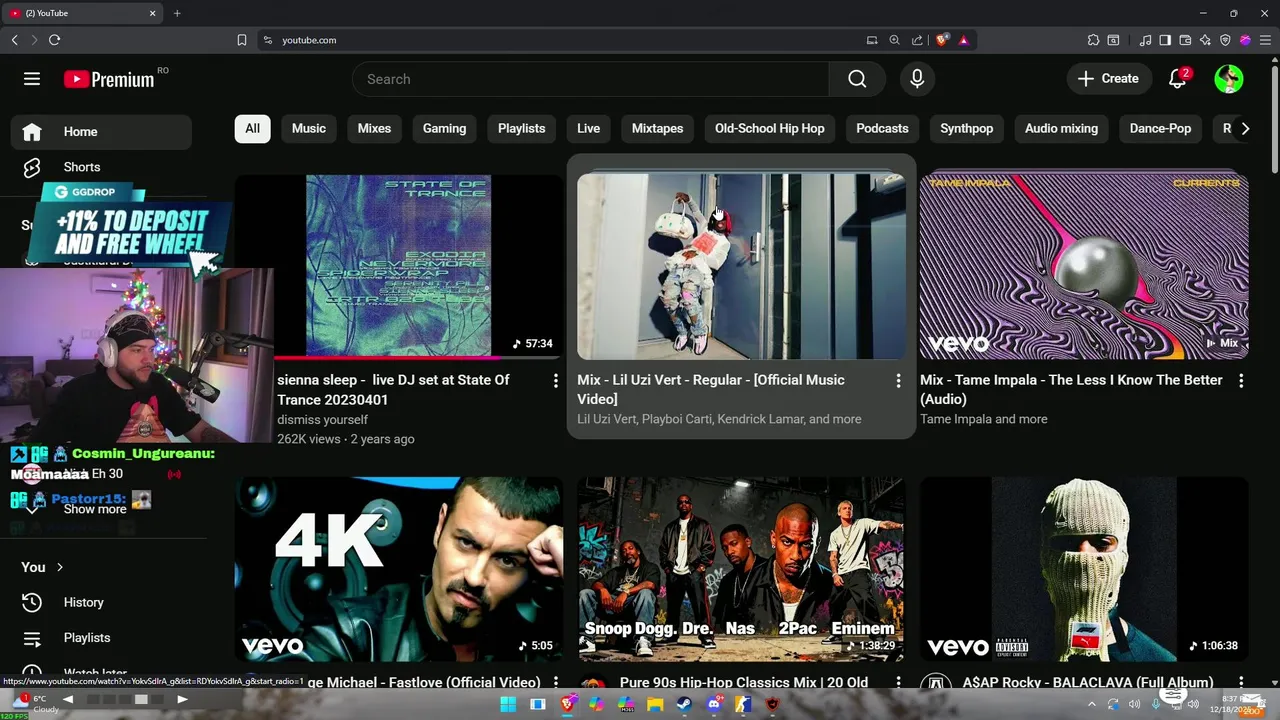
Task: Open the browser extensions puzzle icon
Action: coord(1093,40)
